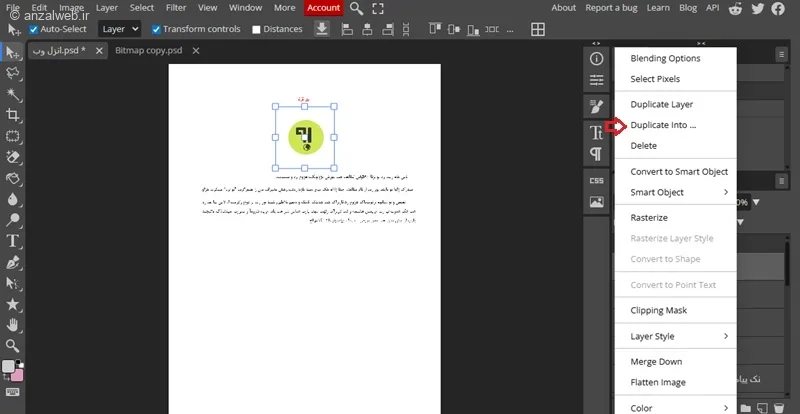Uncheck the Transform controls checkbox
Viewport: 800px width, 414px height.
[x=156, y=29]
